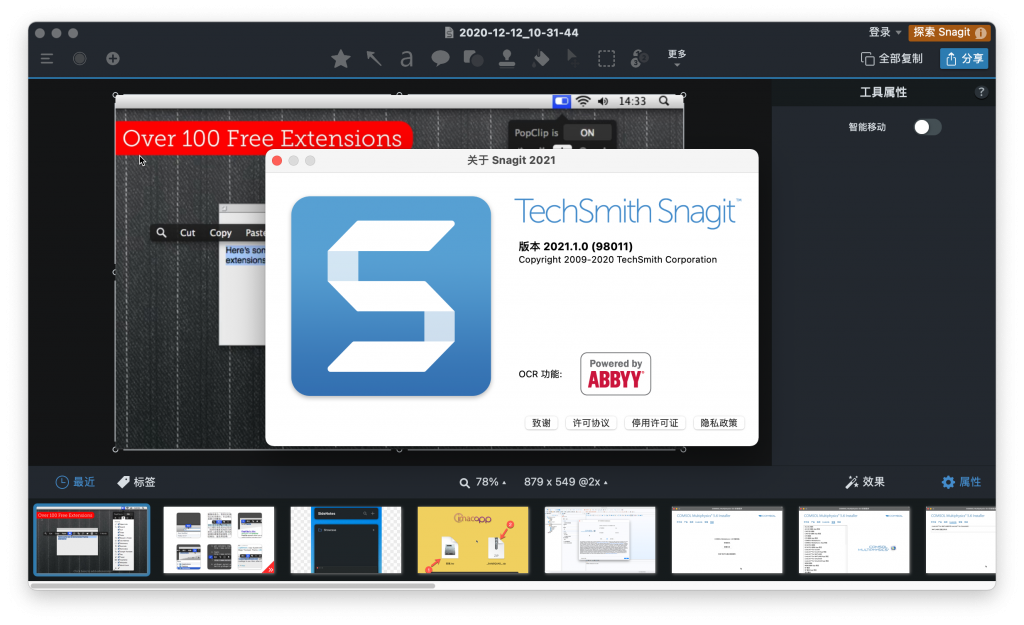This screenshot has height=625, width=1024.
Task: Switch to the 标签 tags tab
Action: pyautogui.click(x=136, y=482)
